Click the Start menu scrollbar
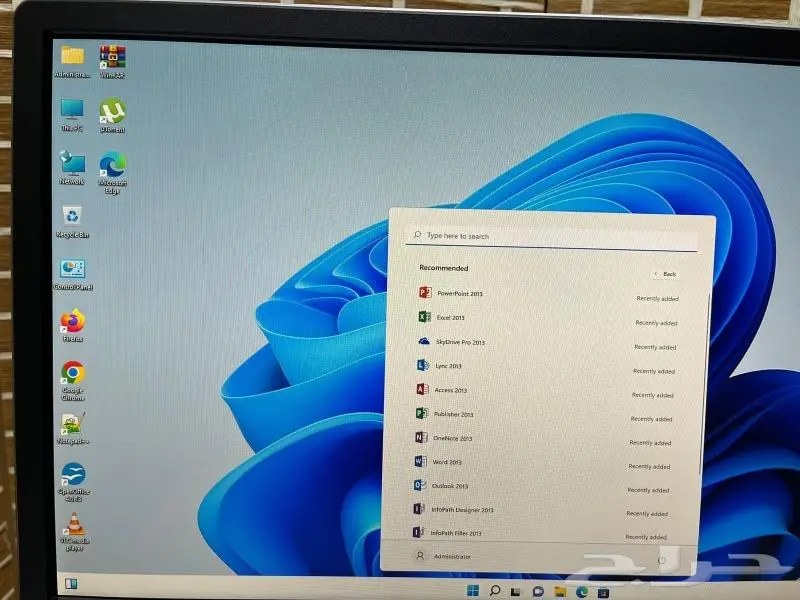 [x=706, y=383]
